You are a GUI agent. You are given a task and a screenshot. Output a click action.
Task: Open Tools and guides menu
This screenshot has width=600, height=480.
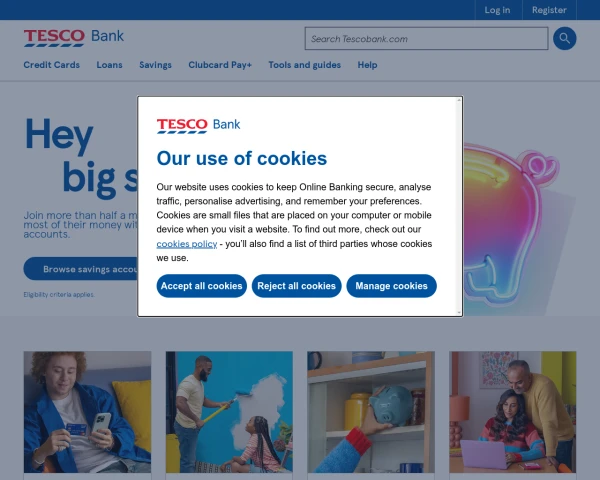pyautogui.click(x=305, y=65)
